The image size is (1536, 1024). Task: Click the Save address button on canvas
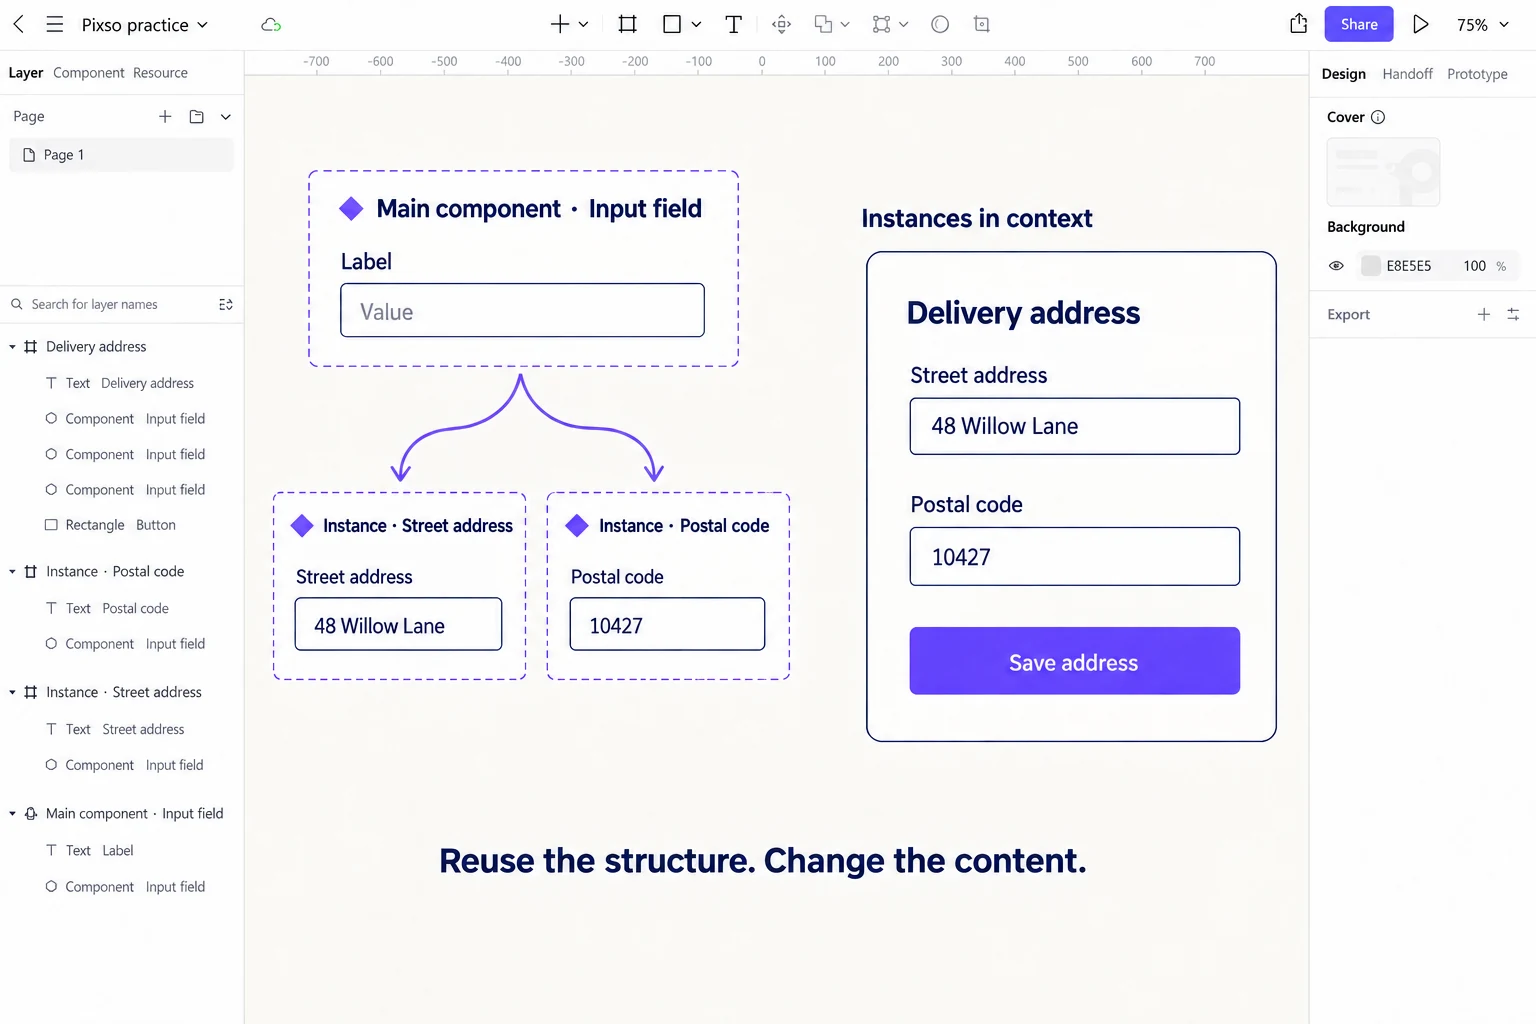pyautogui.click(x=1074, y=661)
